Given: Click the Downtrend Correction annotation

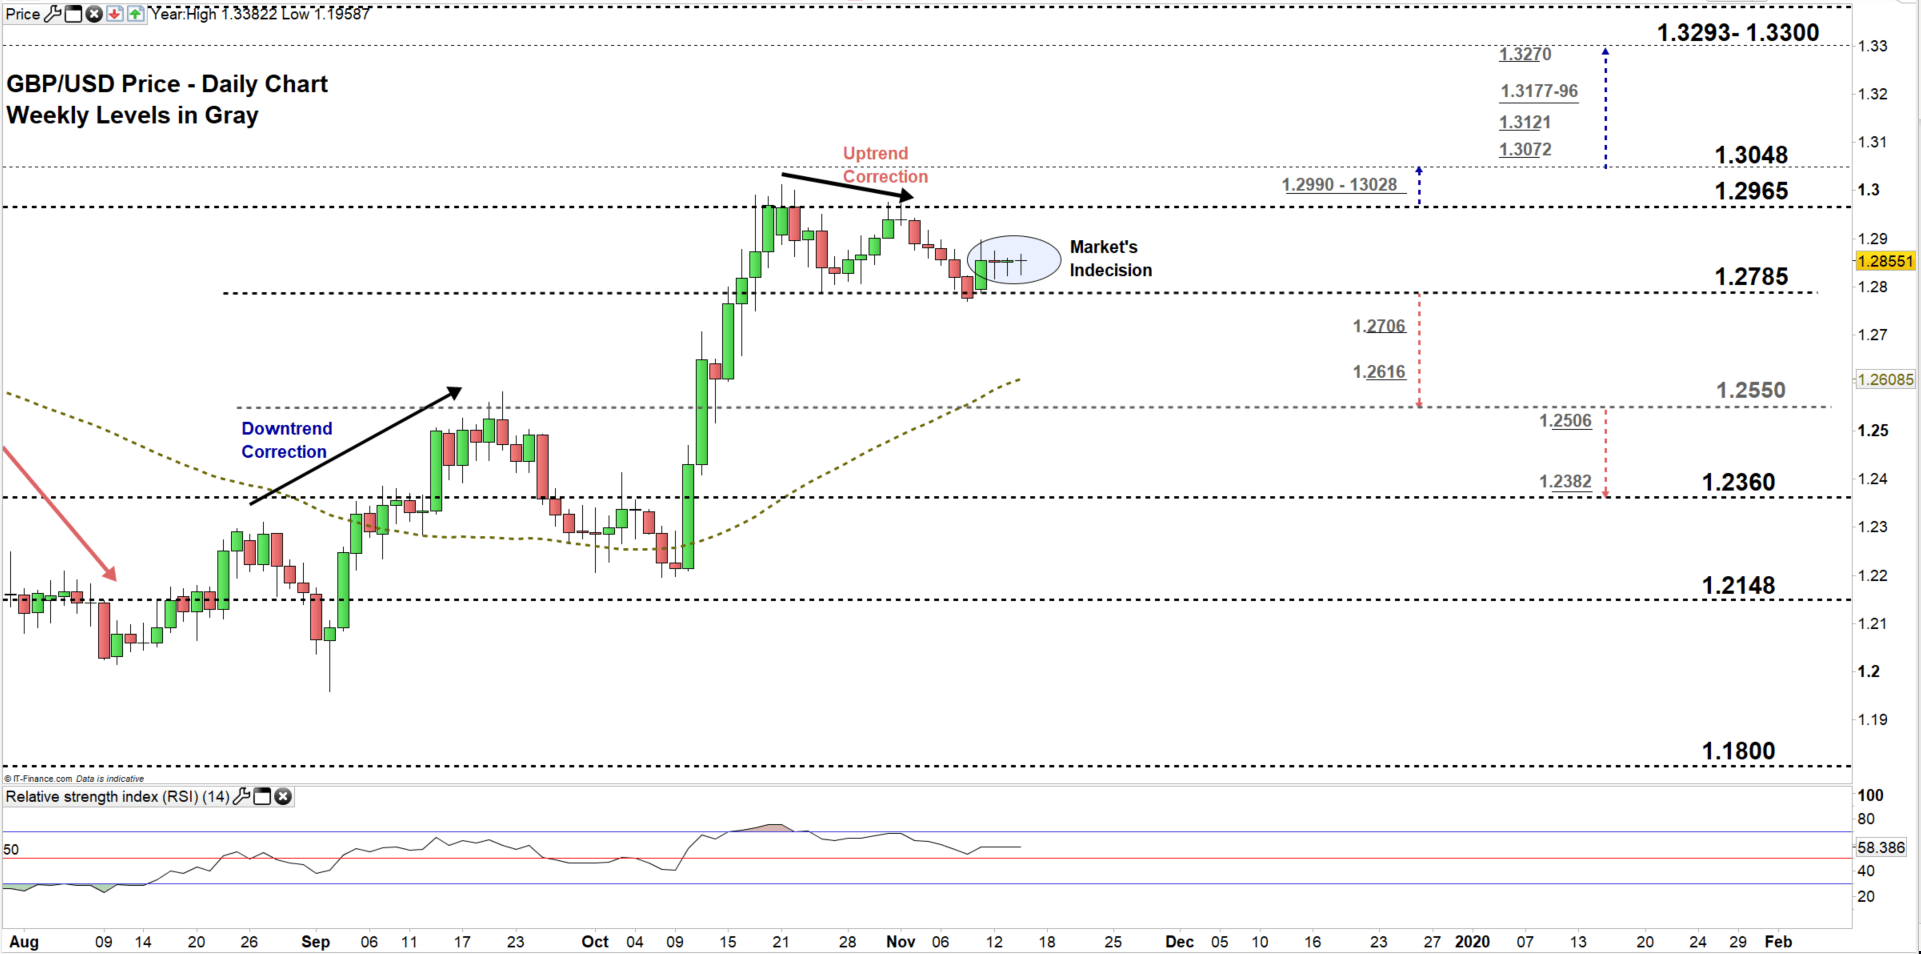Looking at the screenshot, I should (x=286, y=440).
